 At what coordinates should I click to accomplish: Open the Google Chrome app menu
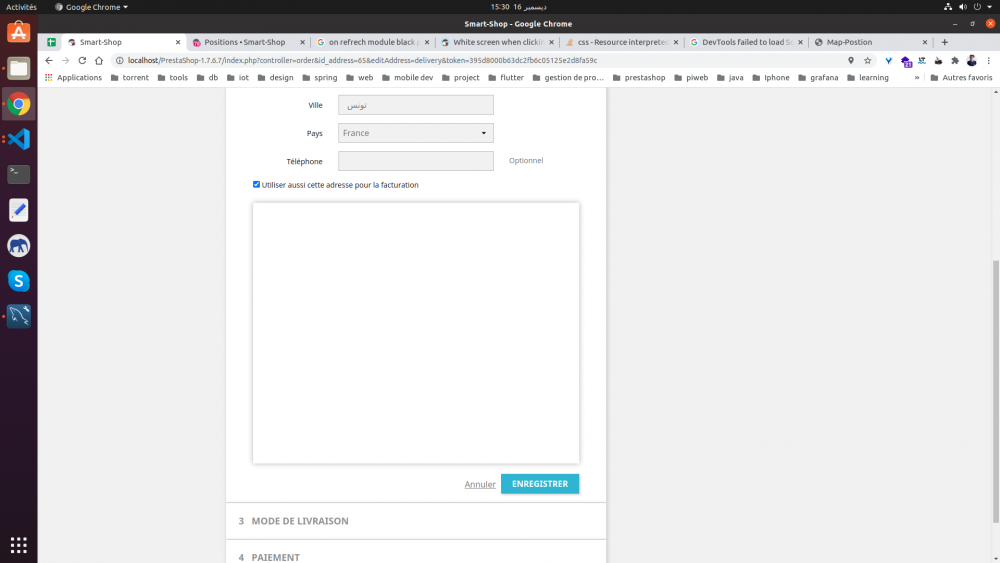(x=91, y=7)
